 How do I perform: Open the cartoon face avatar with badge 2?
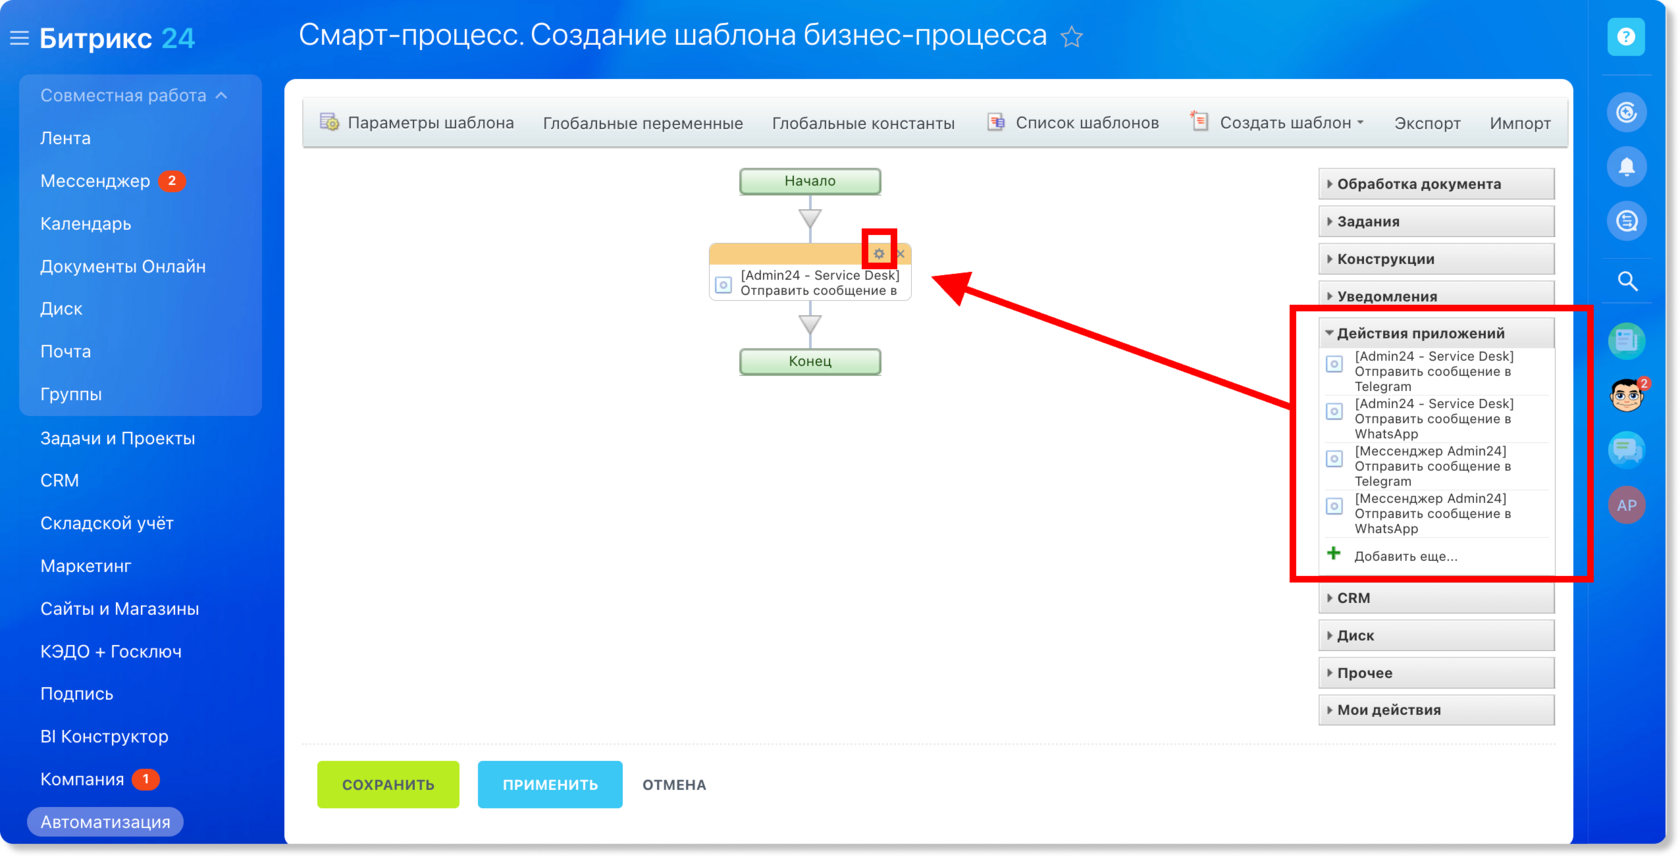pyautogui.click(x=1628, y=395)
